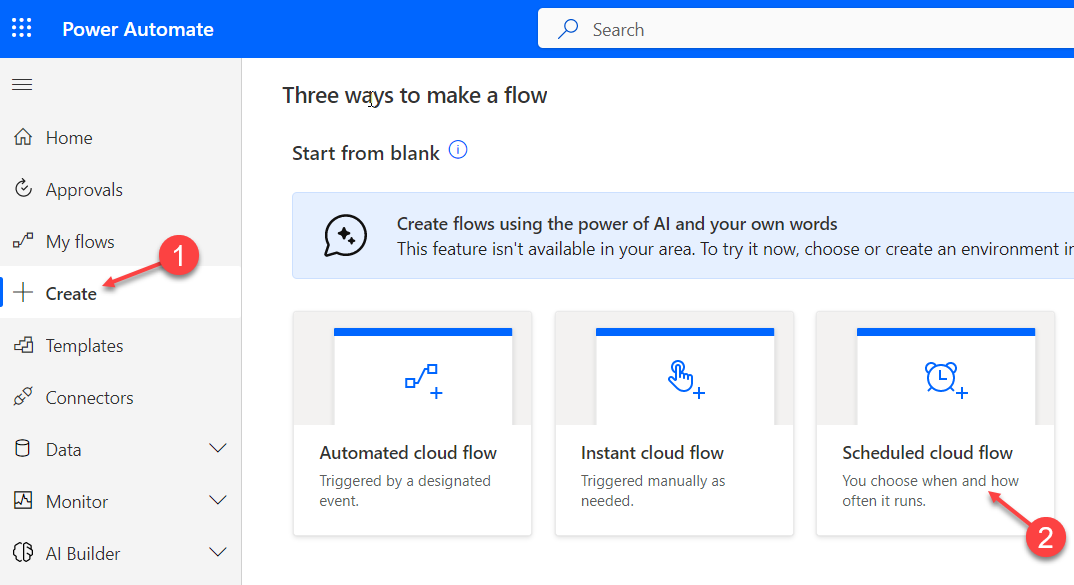Screen dimensions: 1074x585
Task: Click the AI chat sparkle icon
Action: pyautogui.click(x=345, y=236)
